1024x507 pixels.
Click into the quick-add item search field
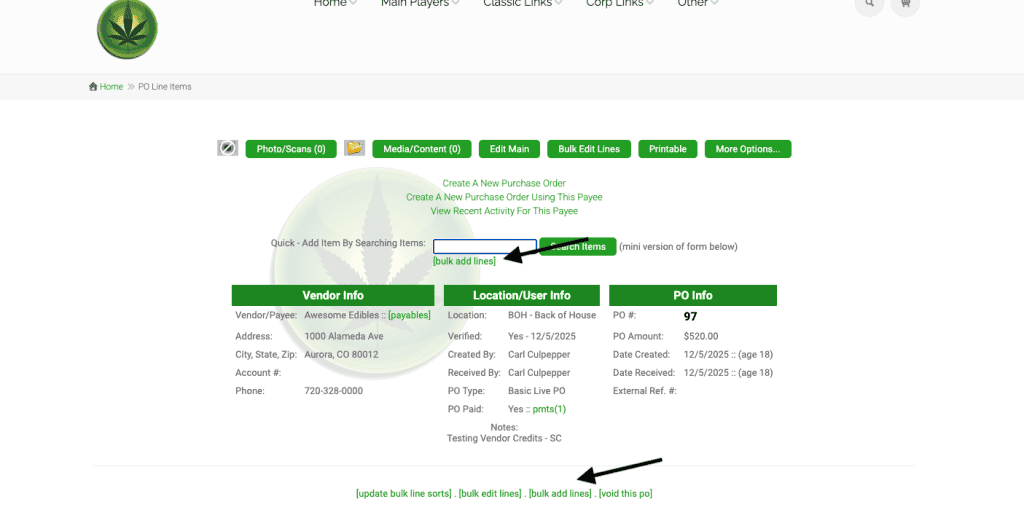click(484, 246)
